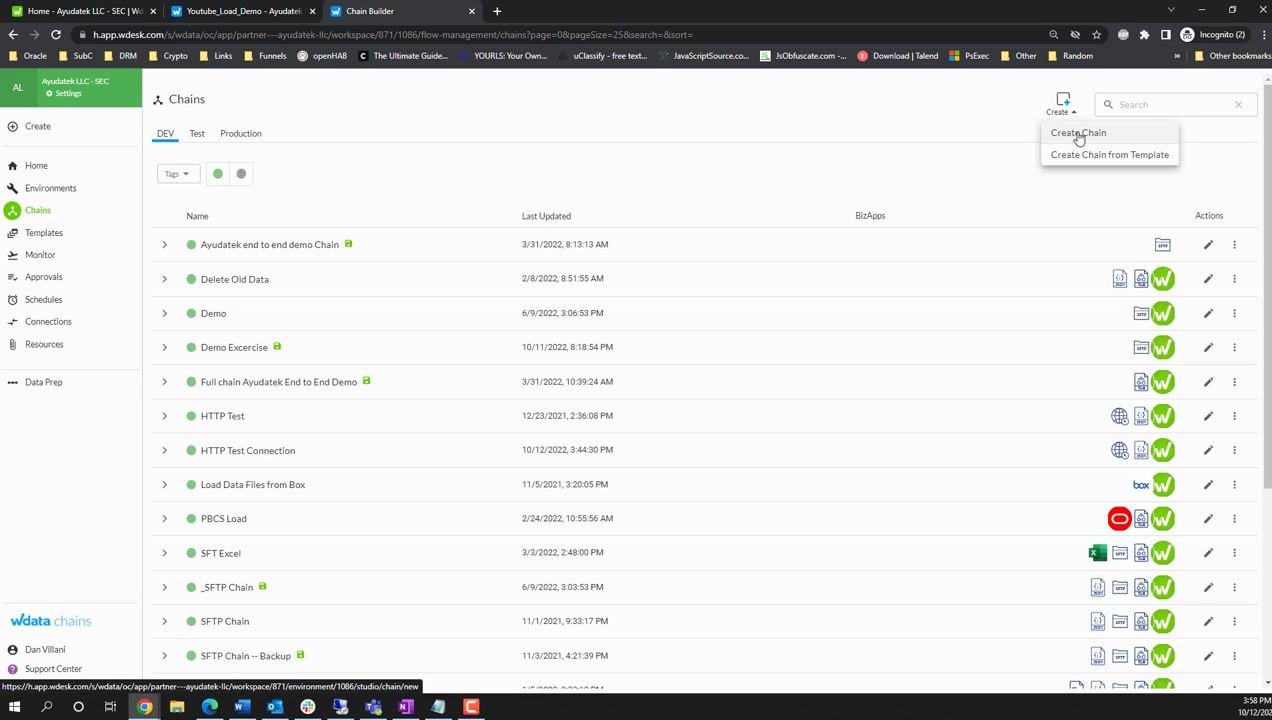This screenshot has height=720, width=1272.
Task: Edit the Delete Old Data chain
Action: pos(1208,279)
